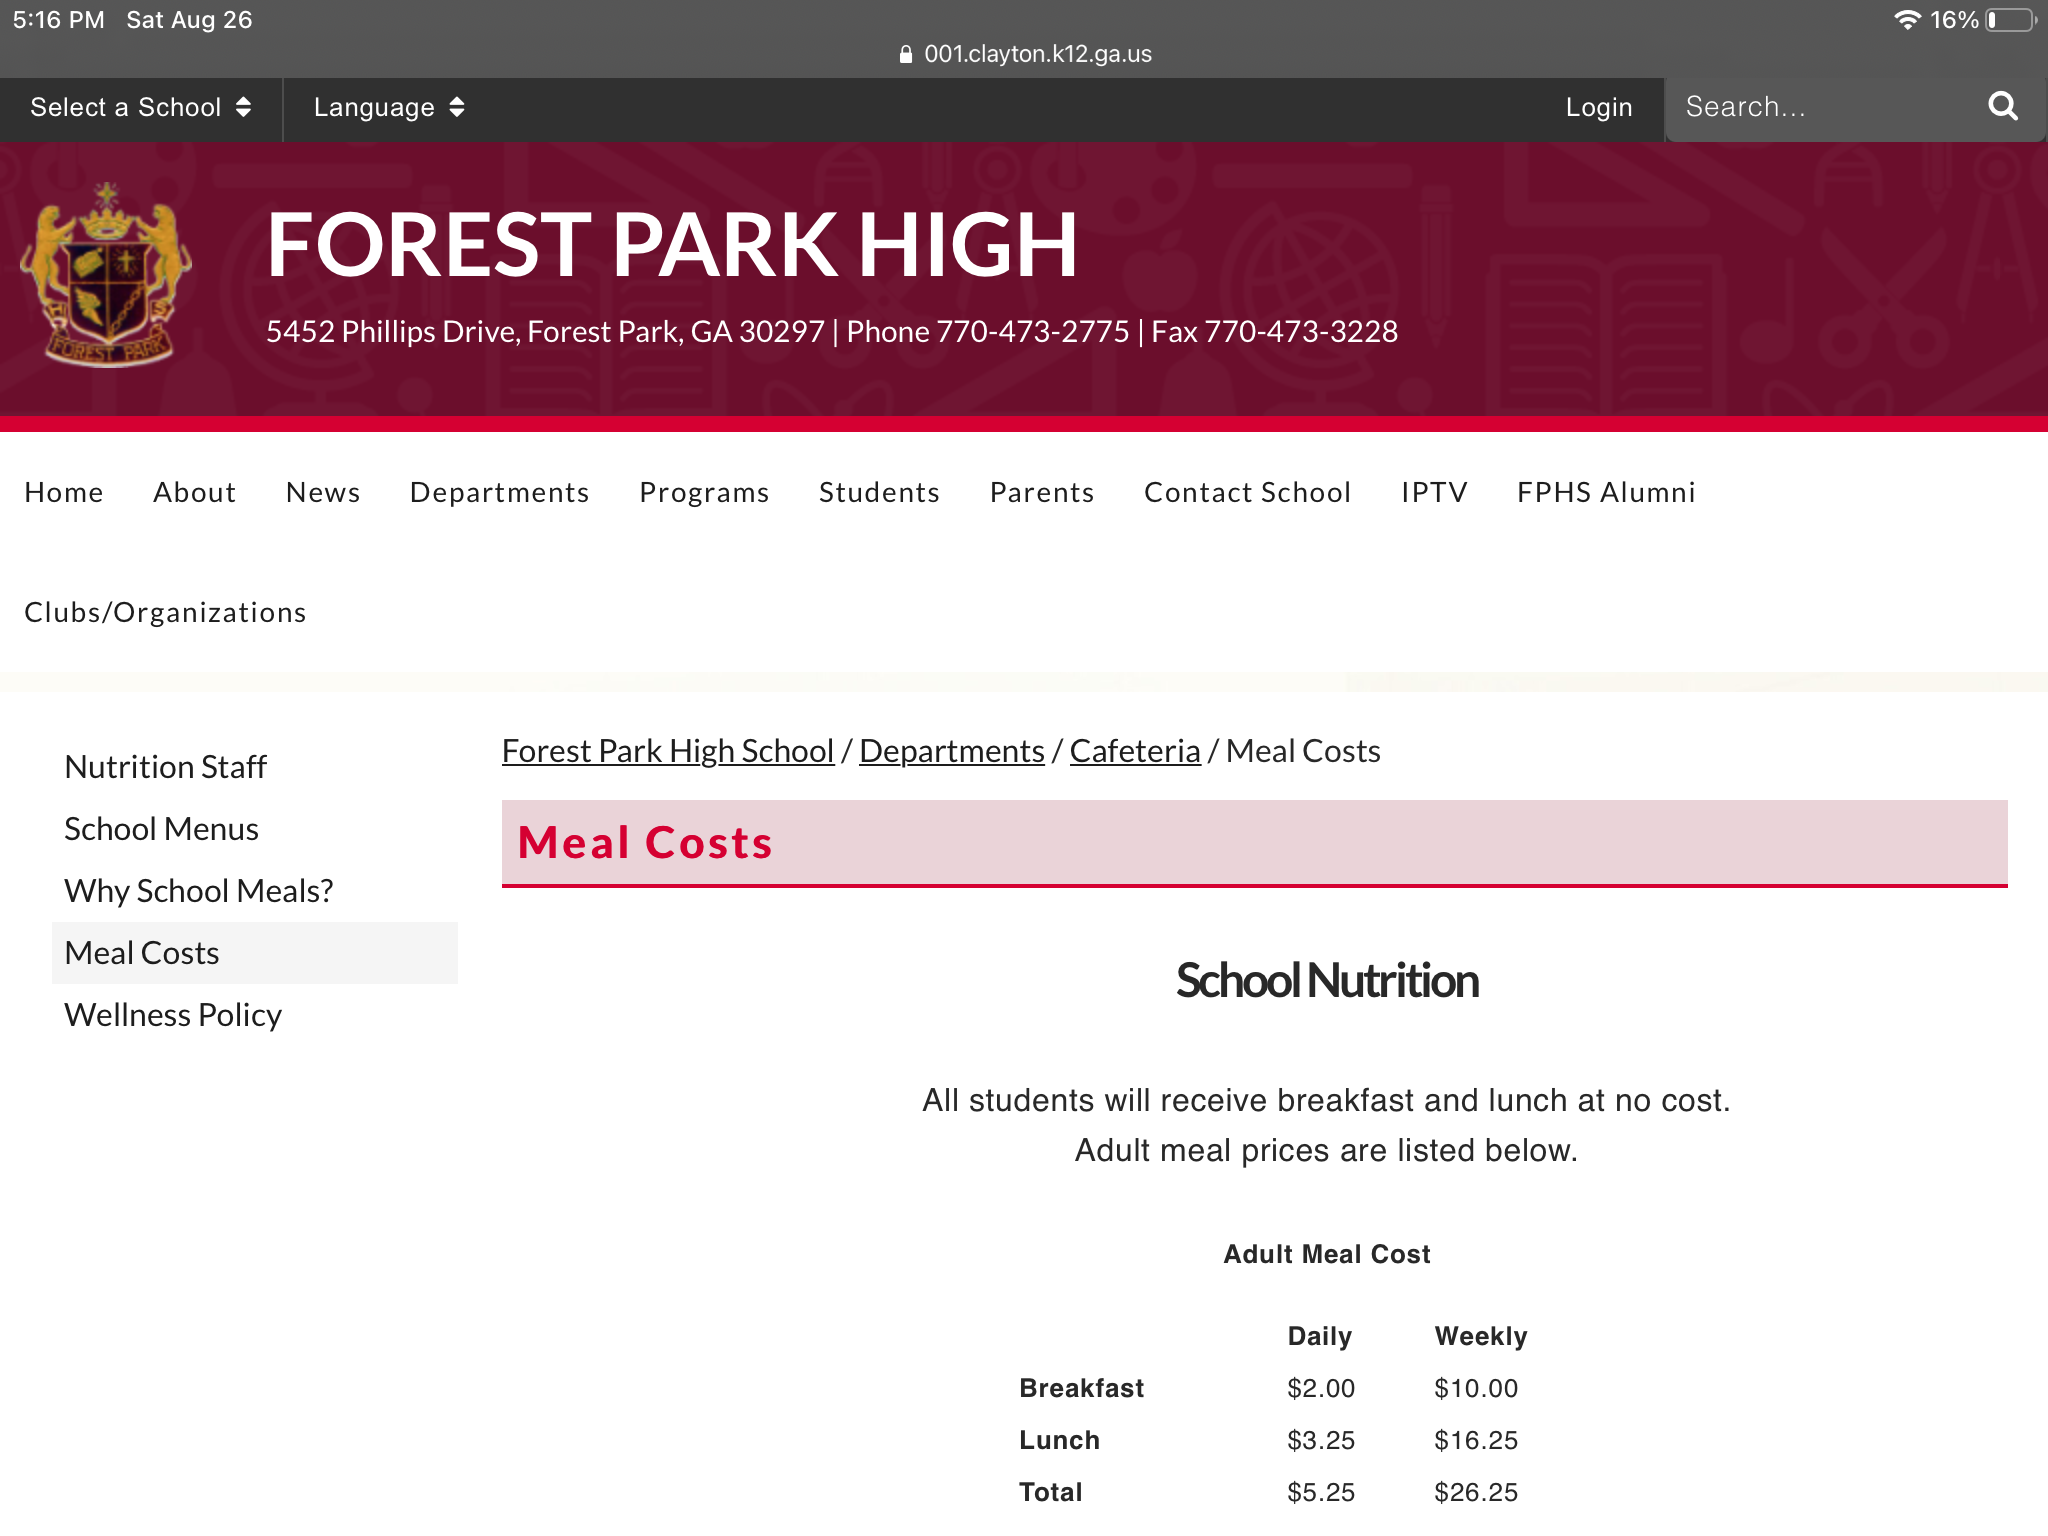Click the Lunch weekly price $16.25
The image size is (2048, 1536).
pyautogui.click(x=1476, y=1440)
